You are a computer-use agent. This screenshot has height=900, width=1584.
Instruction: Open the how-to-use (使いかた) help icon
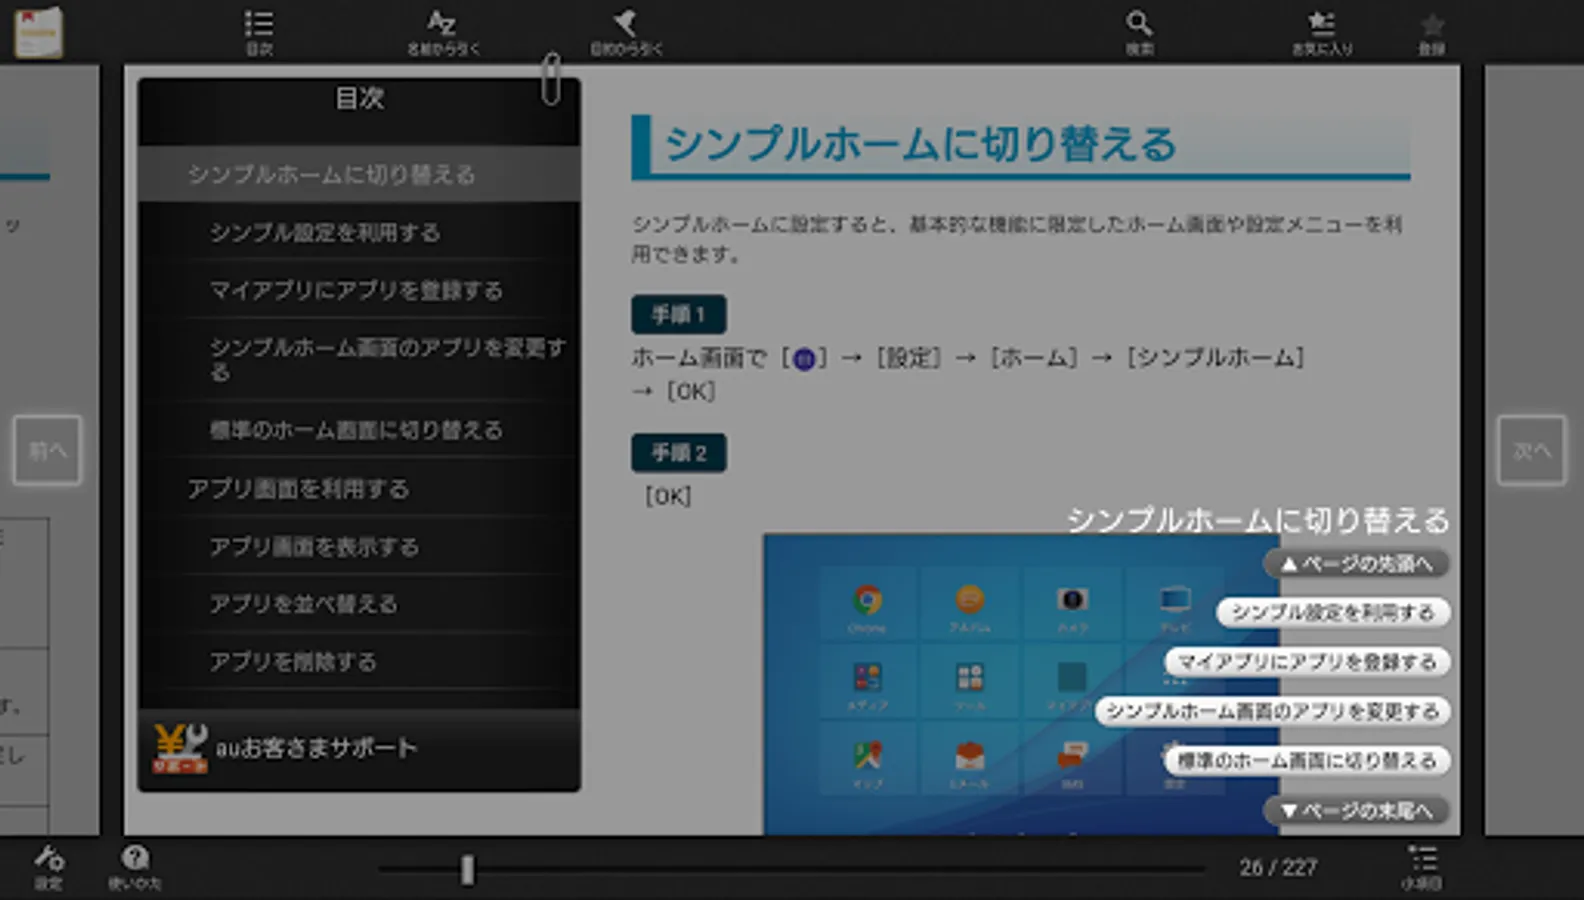pos(135,867)
